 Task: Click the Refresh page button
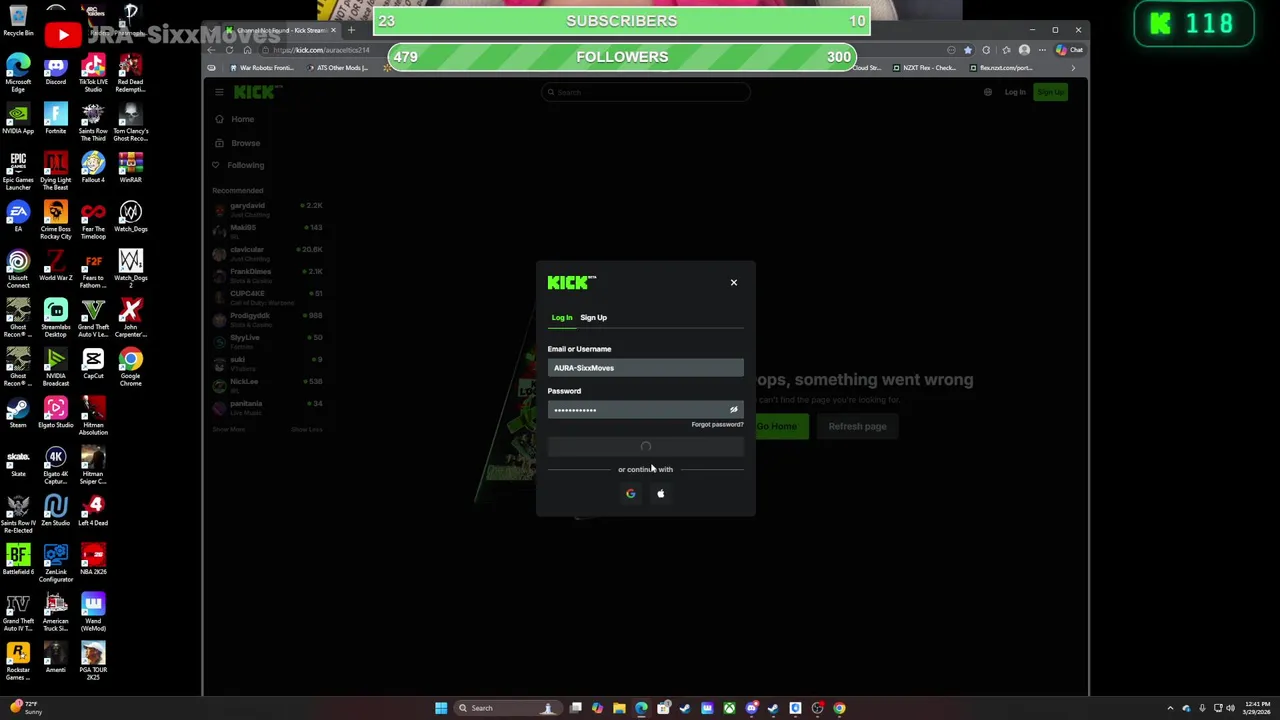pyautogui.click(x=857, y=426)
